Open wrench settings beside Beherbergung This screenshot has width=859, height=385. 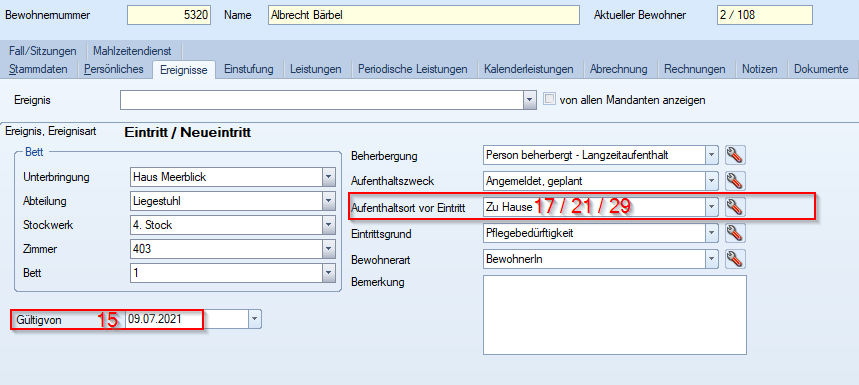tap(735, 156)
